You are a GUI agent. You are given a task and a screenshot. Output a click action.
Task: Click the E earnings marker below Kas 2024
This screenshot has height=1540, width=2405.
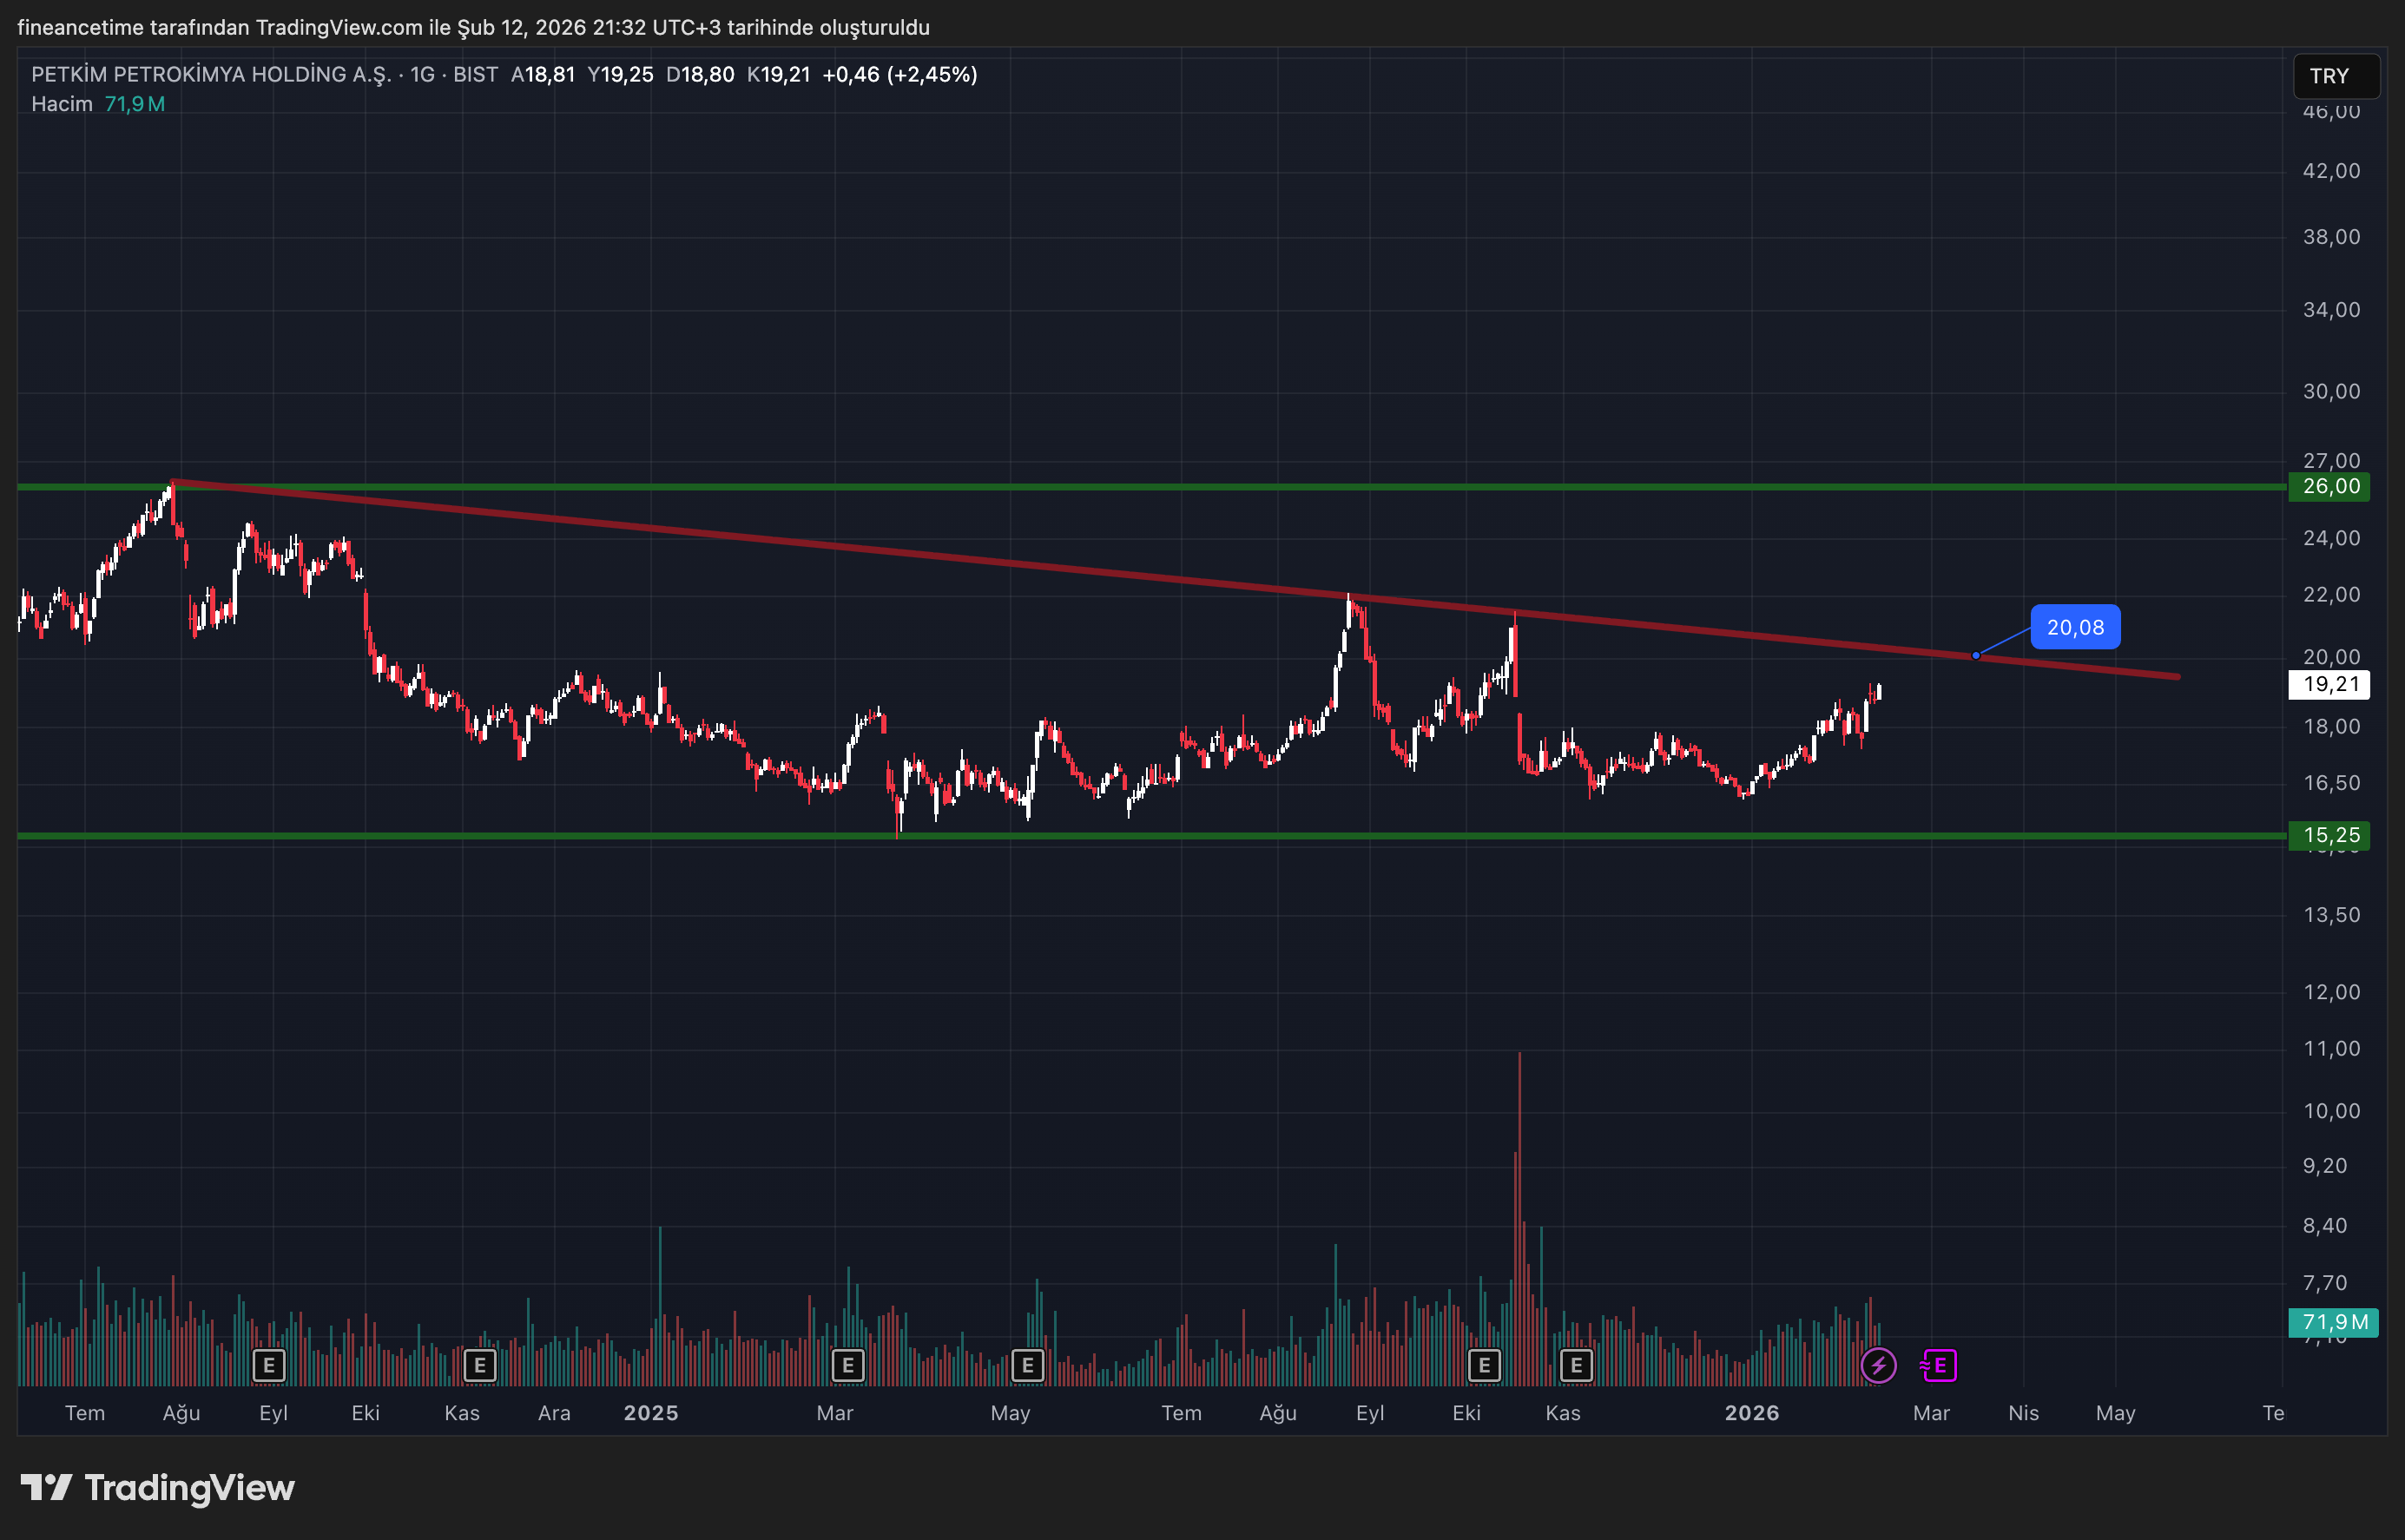(x=481, y=1365)
